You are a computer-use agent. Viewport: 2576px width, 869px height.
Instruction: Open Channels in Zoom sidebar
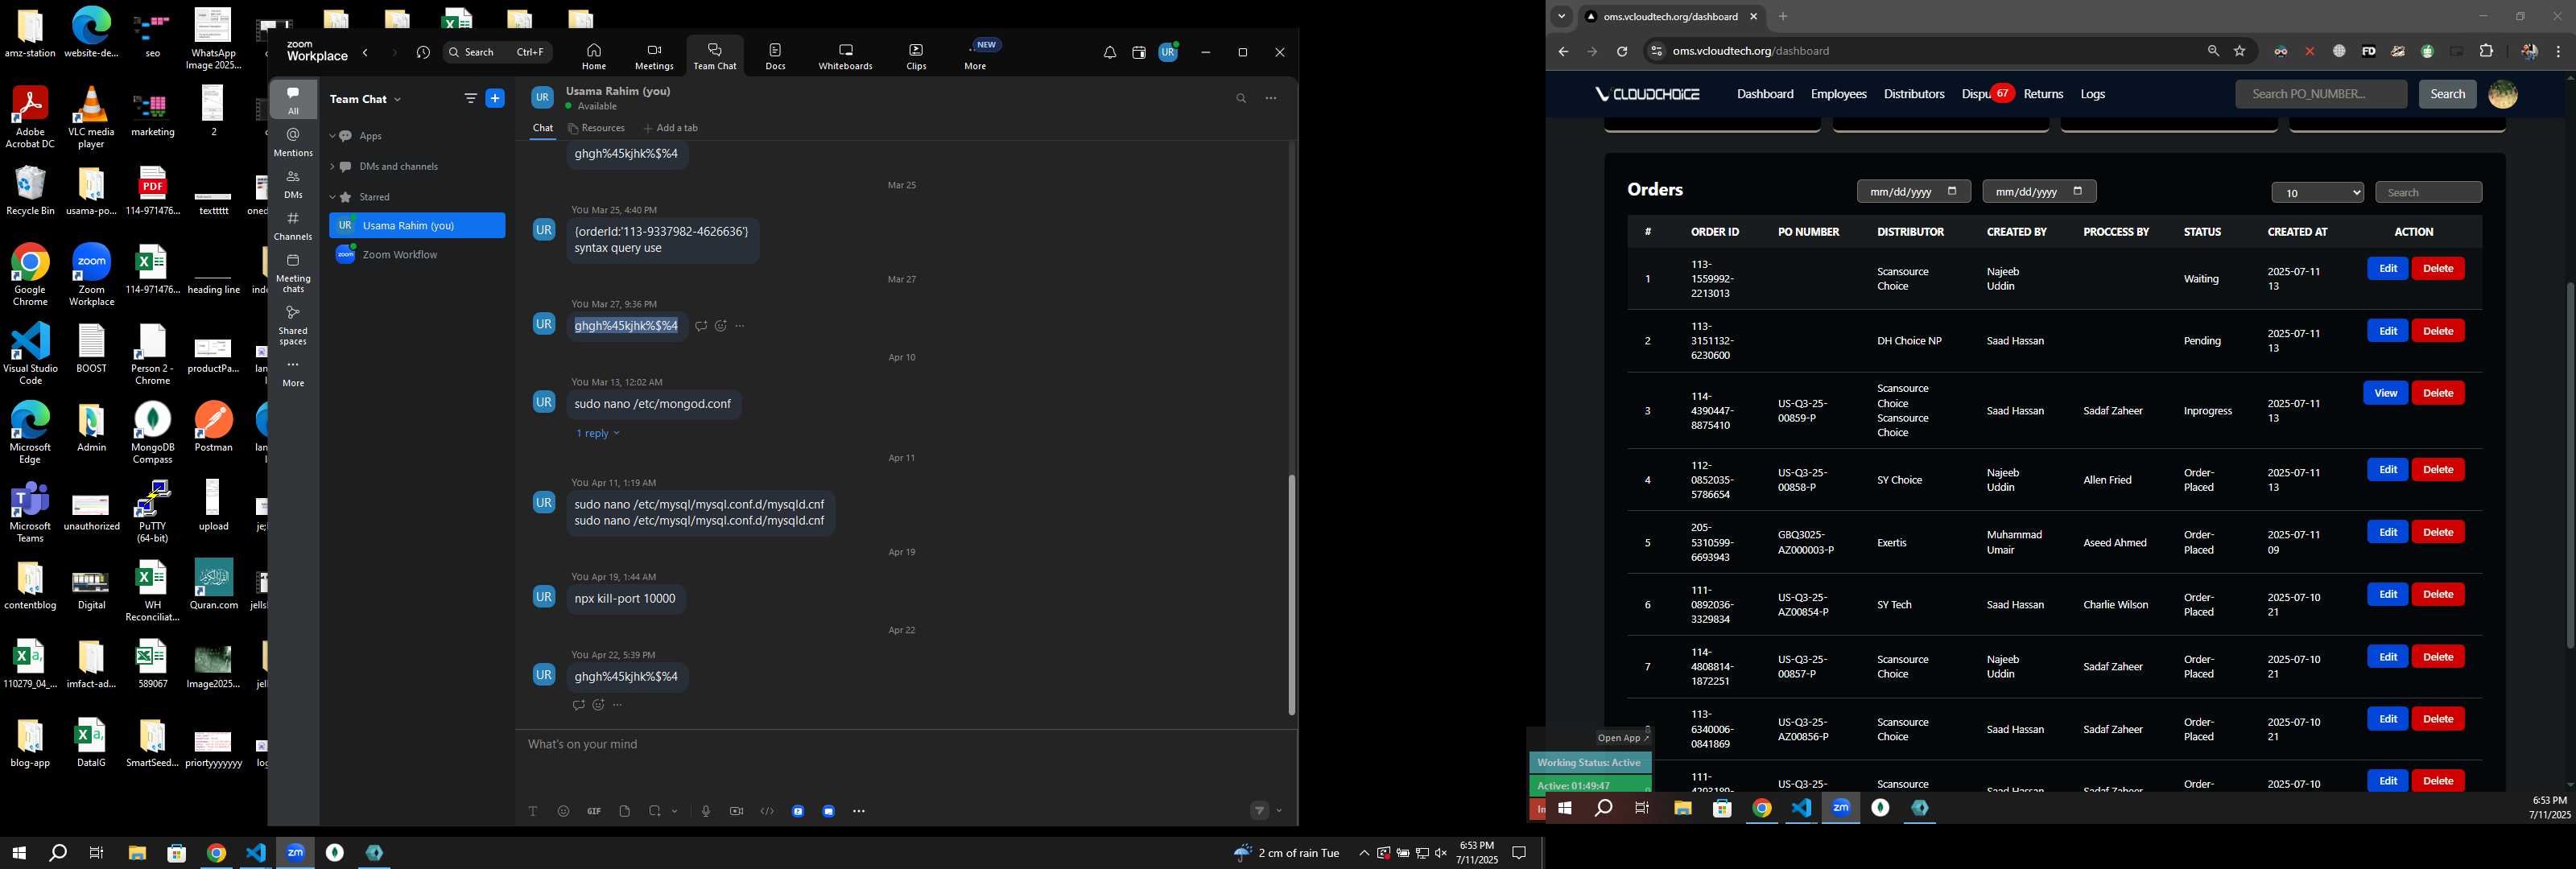(x=293, y=226)
